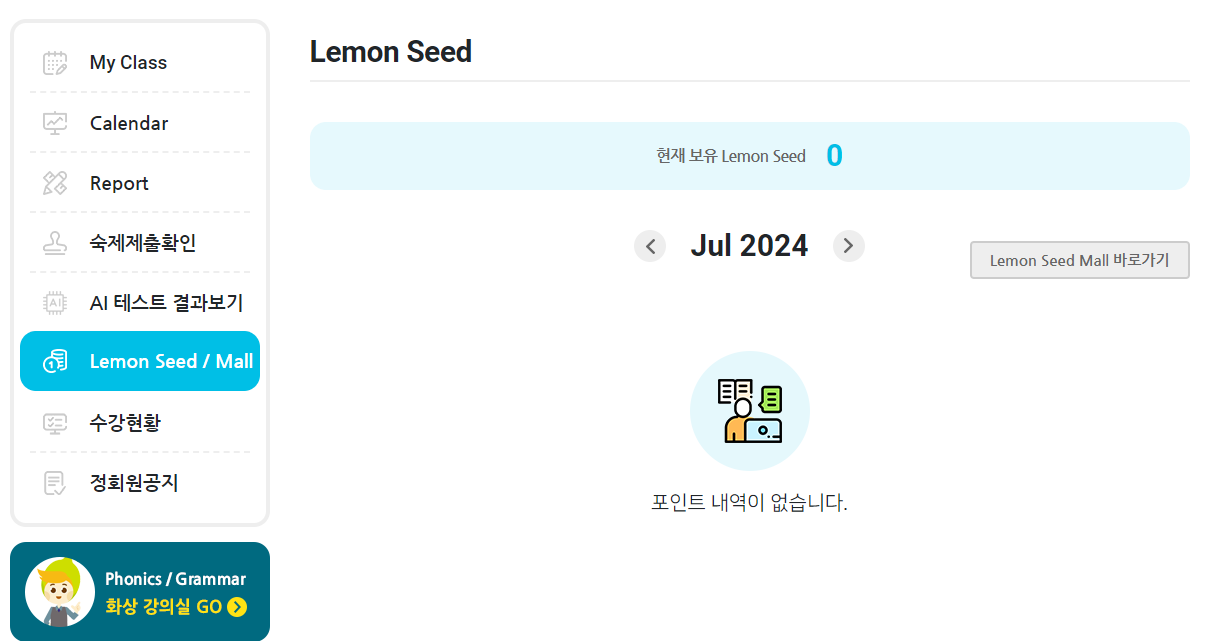1211x641 pixels.
Task: Go to previous month before Jul 2024
Action: pyautogui.click(x=650, y=246)
